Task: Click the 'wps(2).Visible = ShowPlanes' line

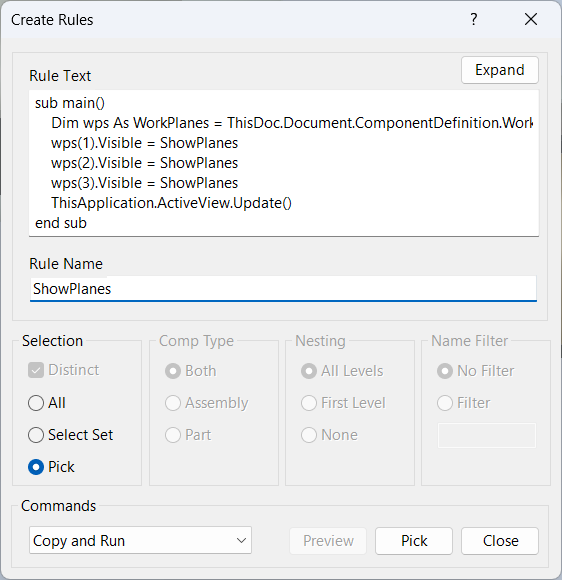Action: (x=144, y=163)
